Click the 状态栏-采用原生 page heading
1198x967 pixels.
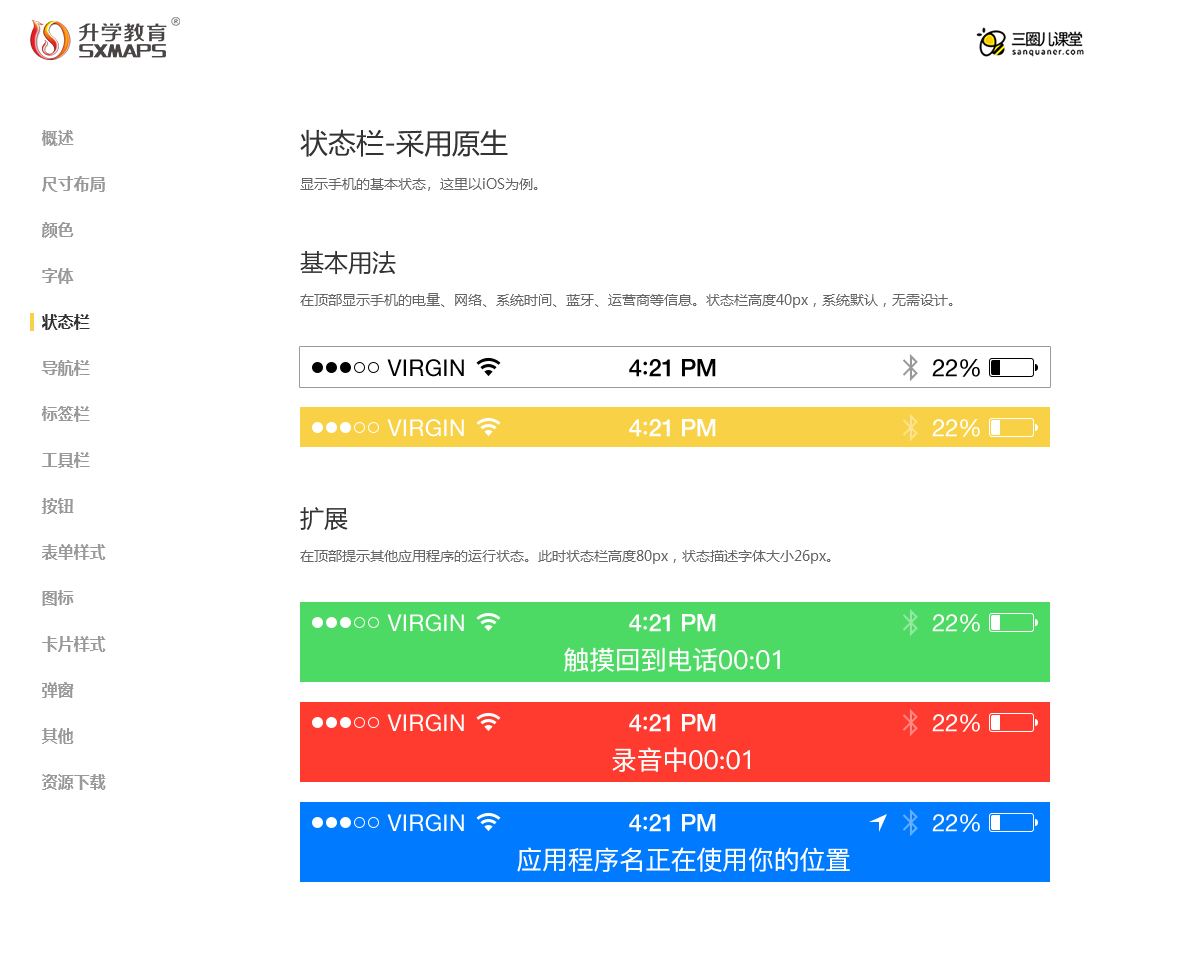pos(403,144)
